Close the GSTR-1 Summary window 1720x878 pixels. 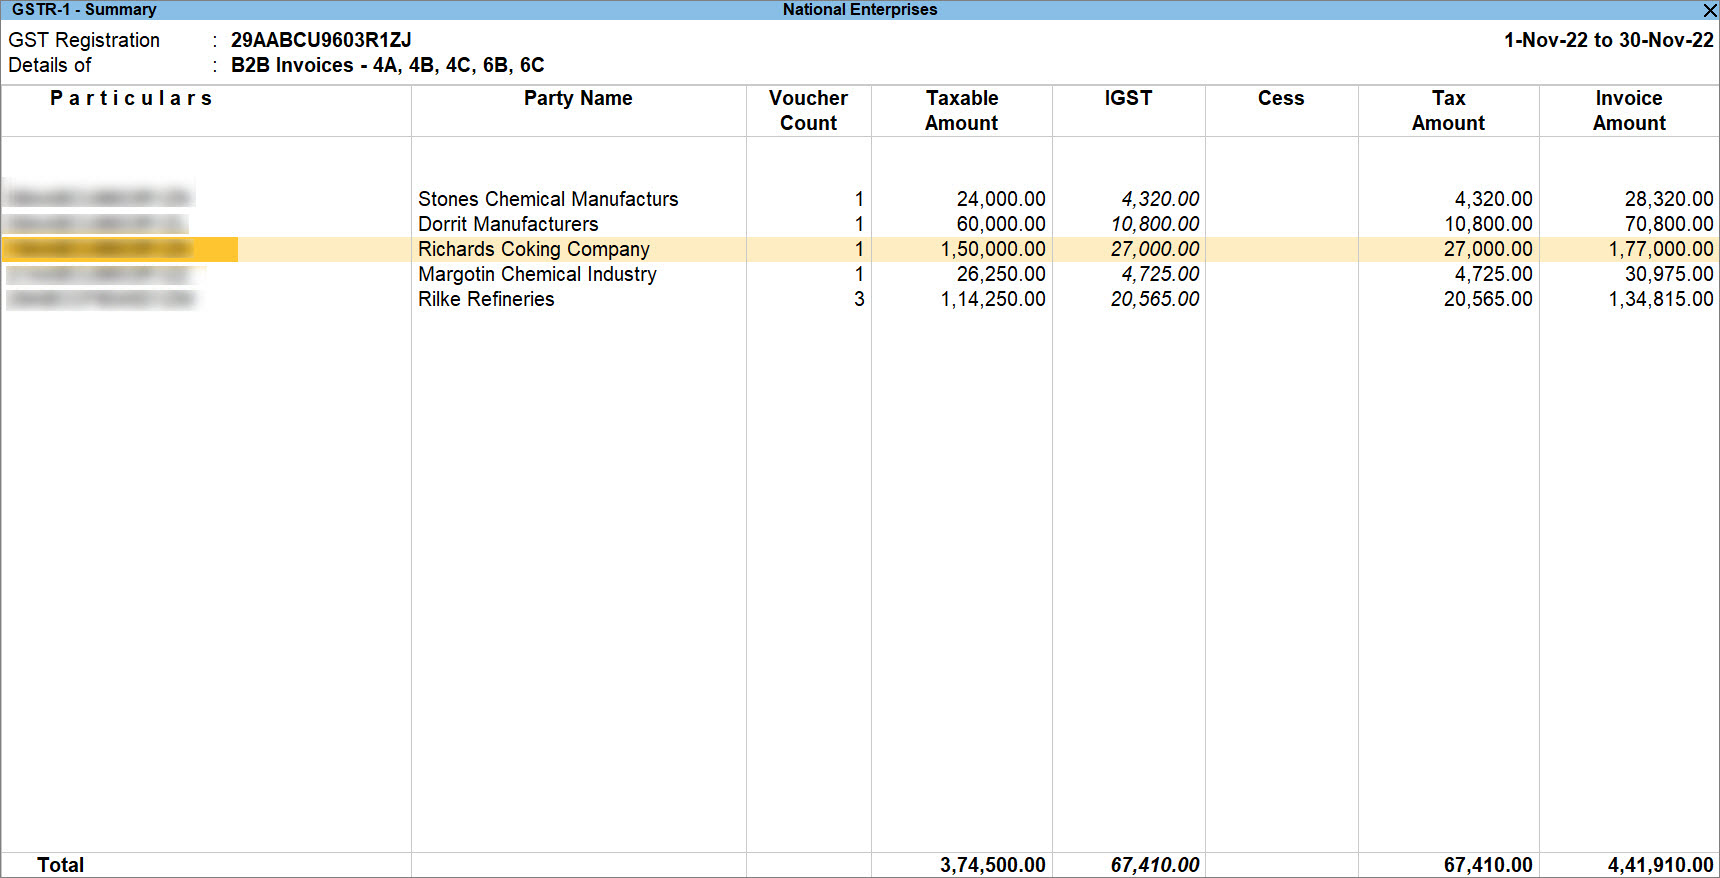point(1709,10)
